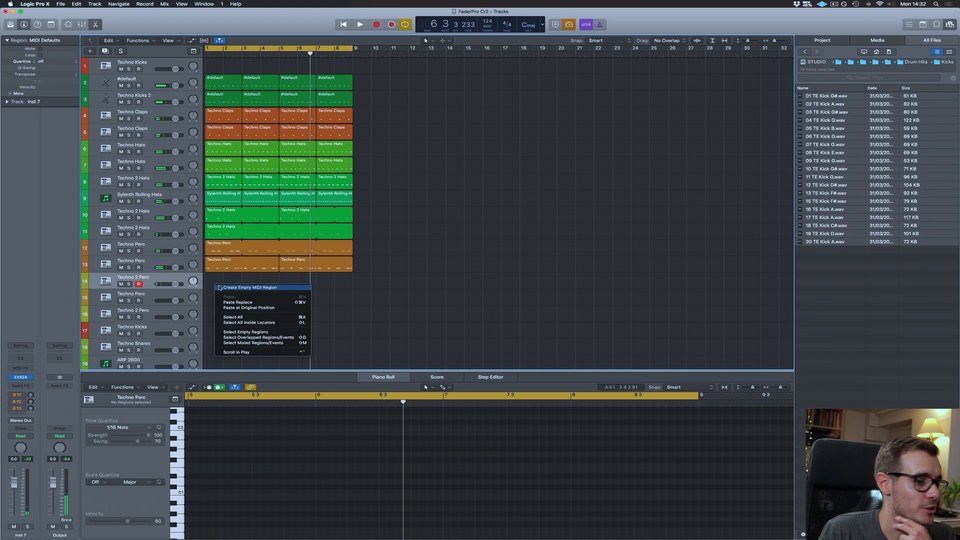Open the Drag No Overlap dropdown

click(x=669, y=40)
